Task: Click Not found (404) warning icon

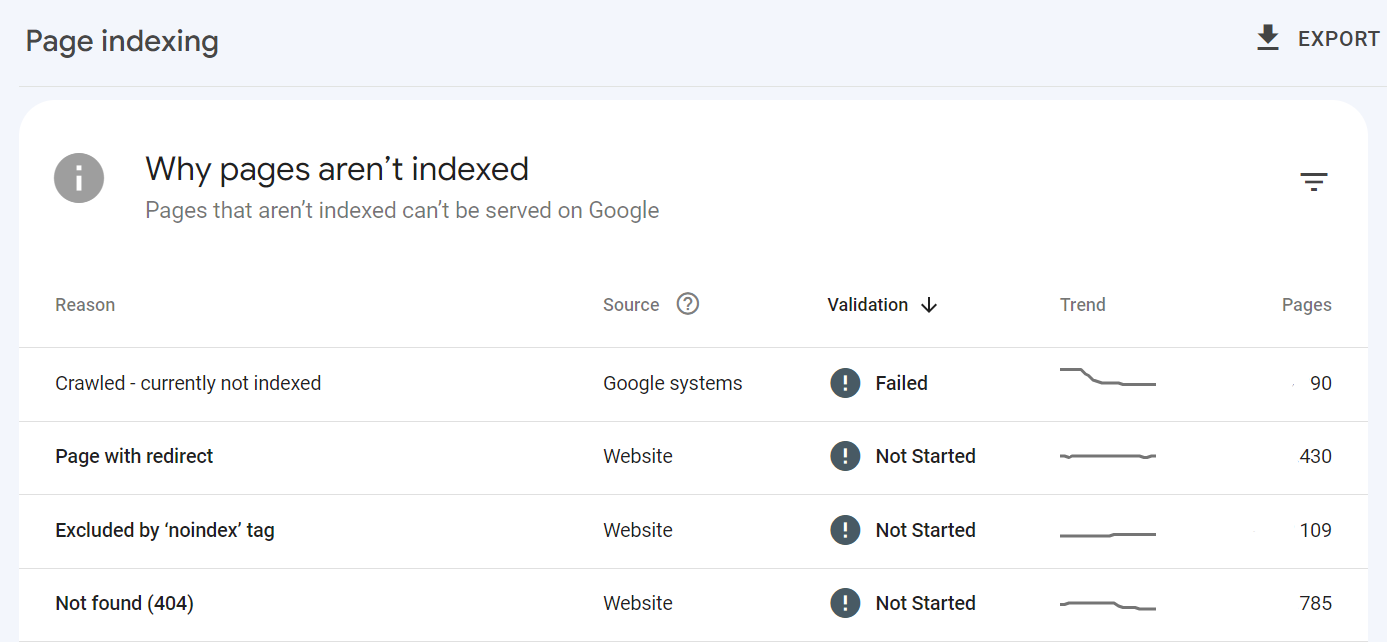Action: [845, 603]
